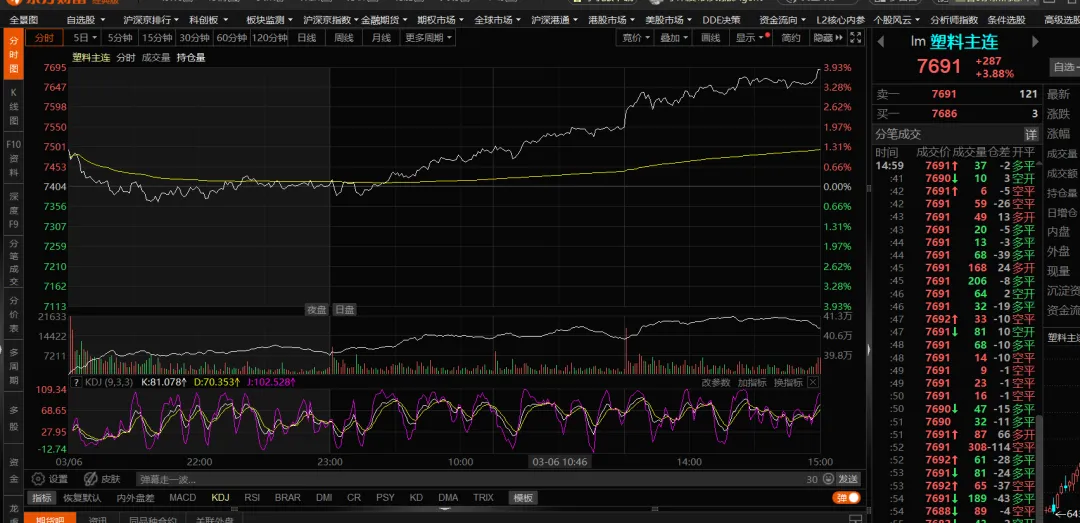This screenshot has height=523, width=1080.
Task: Open the 港股市场 dropdown menu
Action: tap(612, 20)
